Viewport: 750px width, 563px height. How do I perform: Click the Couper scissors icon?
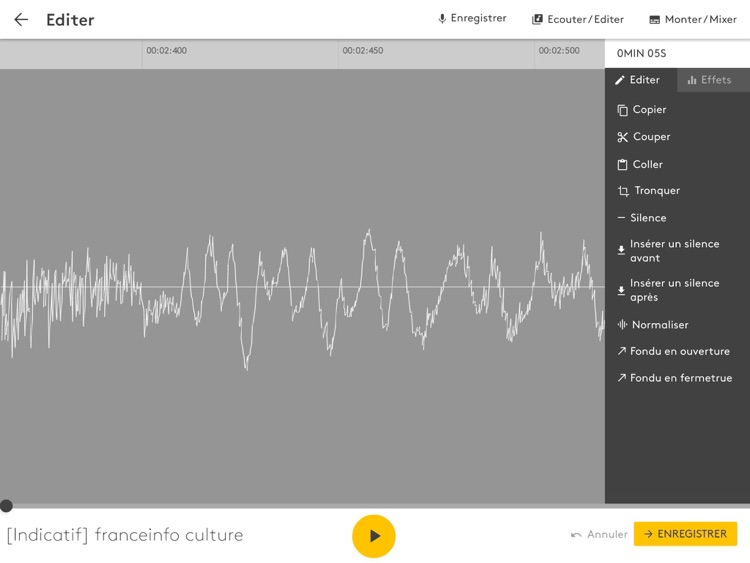(x=622, y=137)
